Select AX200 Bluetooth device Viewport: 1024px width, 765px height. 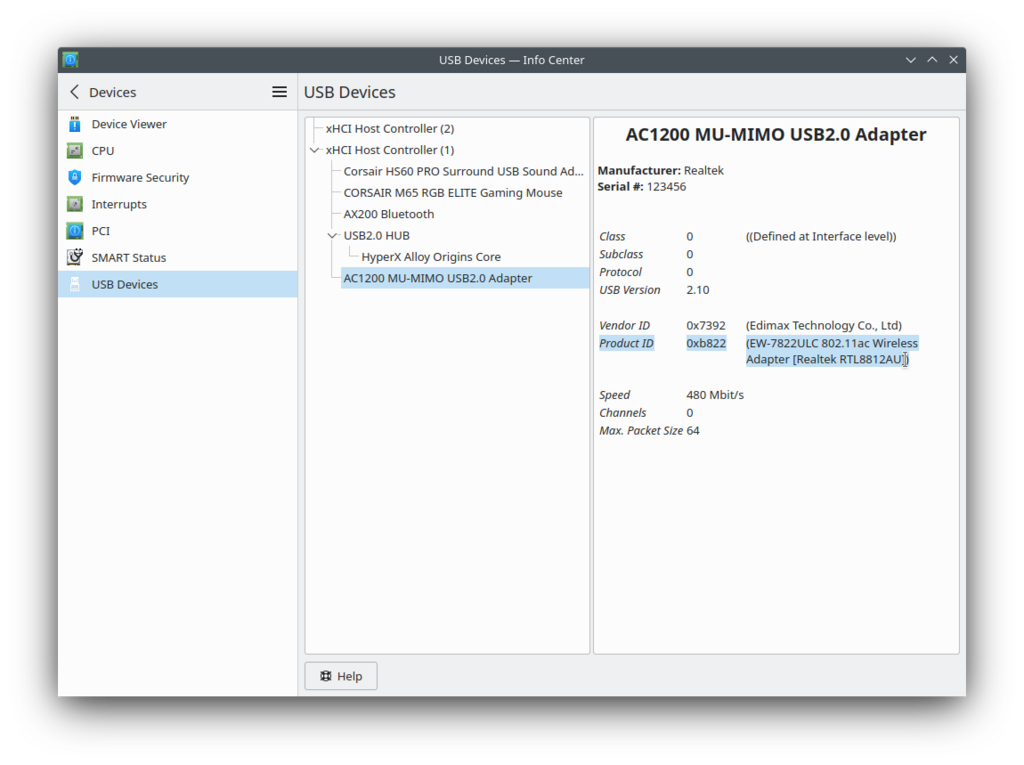[x=389, y=214]
